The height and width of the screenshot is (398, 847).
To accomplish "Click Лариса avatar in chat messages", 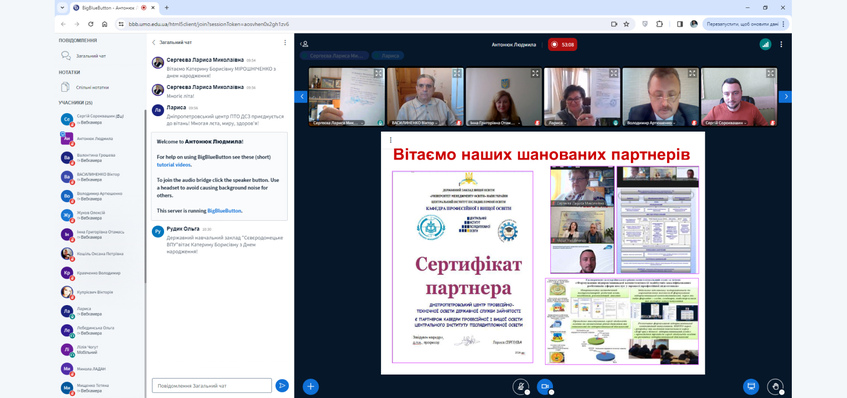I will pos(158,110).
